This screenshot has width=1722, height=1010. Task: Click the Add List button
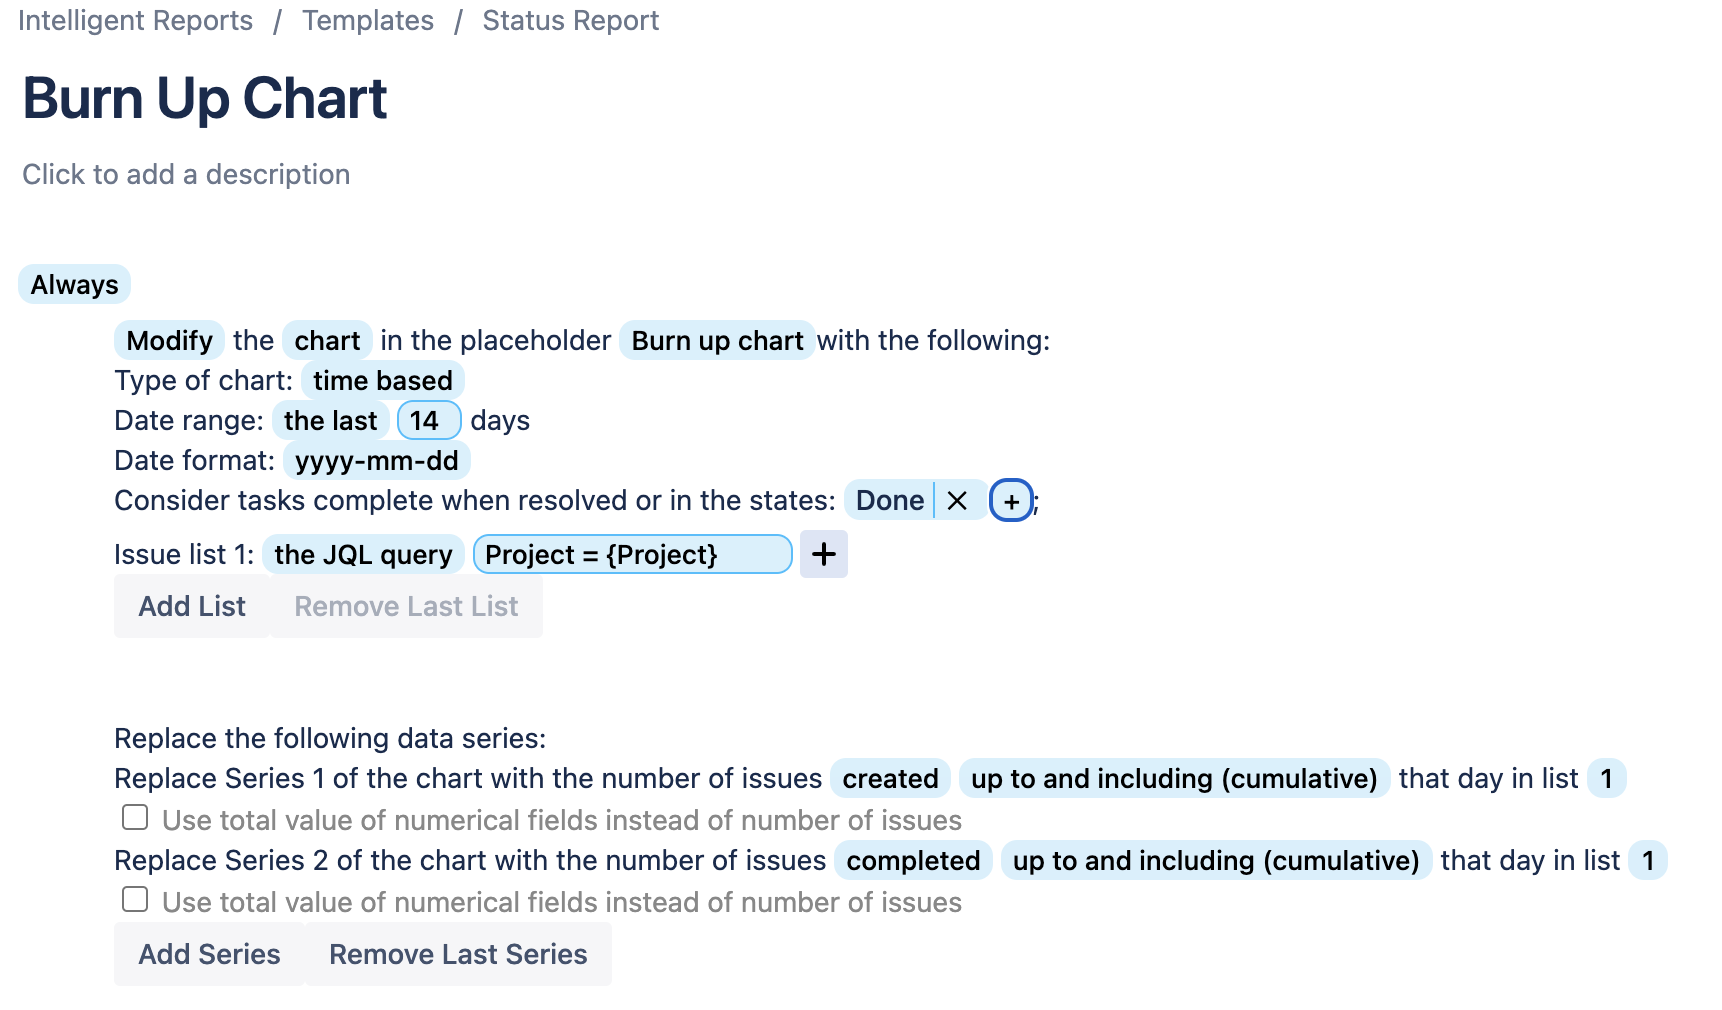[192, 606]
